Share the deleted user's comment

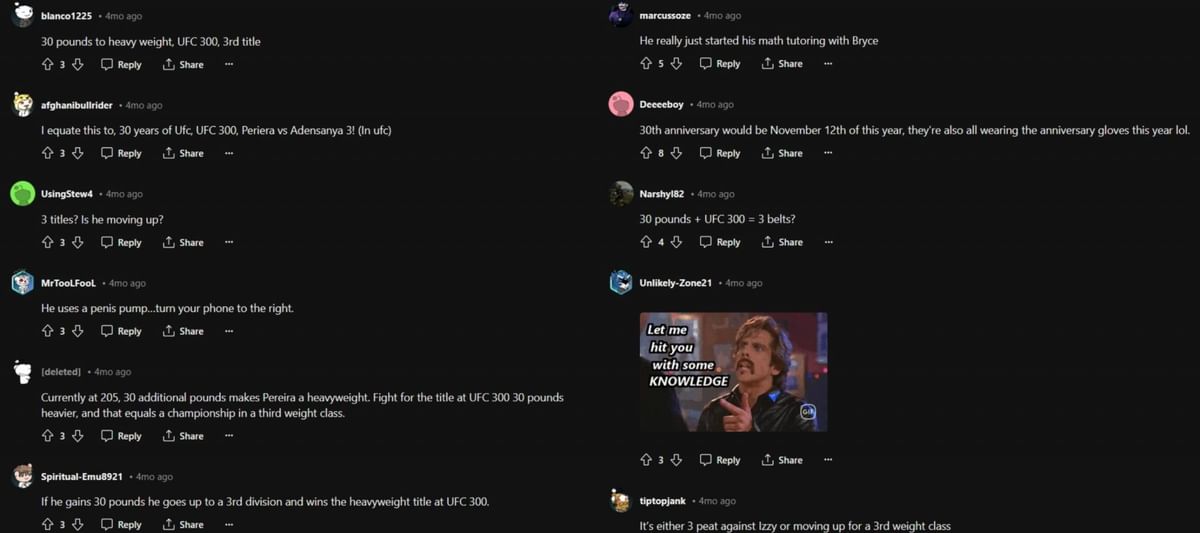[183, 436]
